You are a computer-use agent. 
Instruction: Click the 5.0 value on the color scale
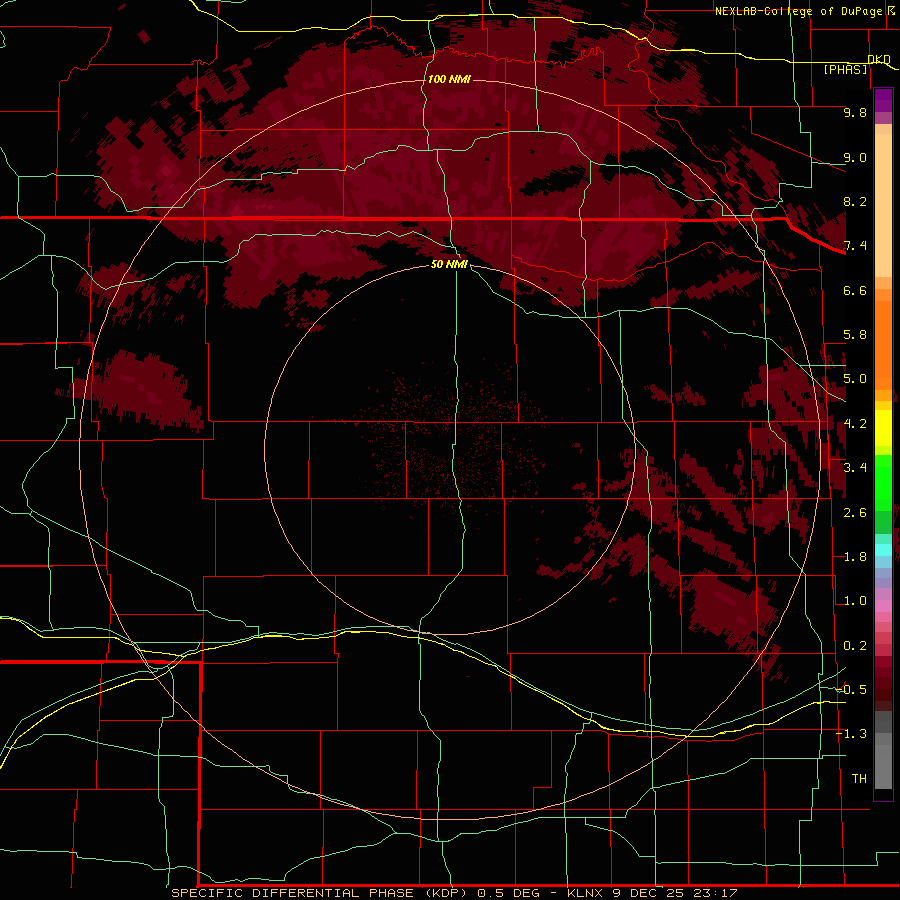click(855, 379)
